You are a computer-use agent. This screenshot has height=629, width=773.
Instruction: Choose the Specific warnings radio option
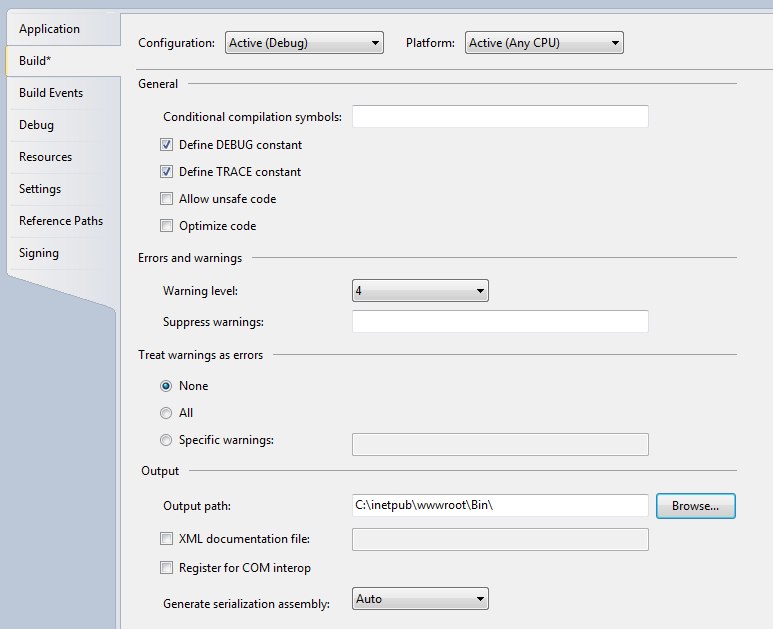pos(167,440)
